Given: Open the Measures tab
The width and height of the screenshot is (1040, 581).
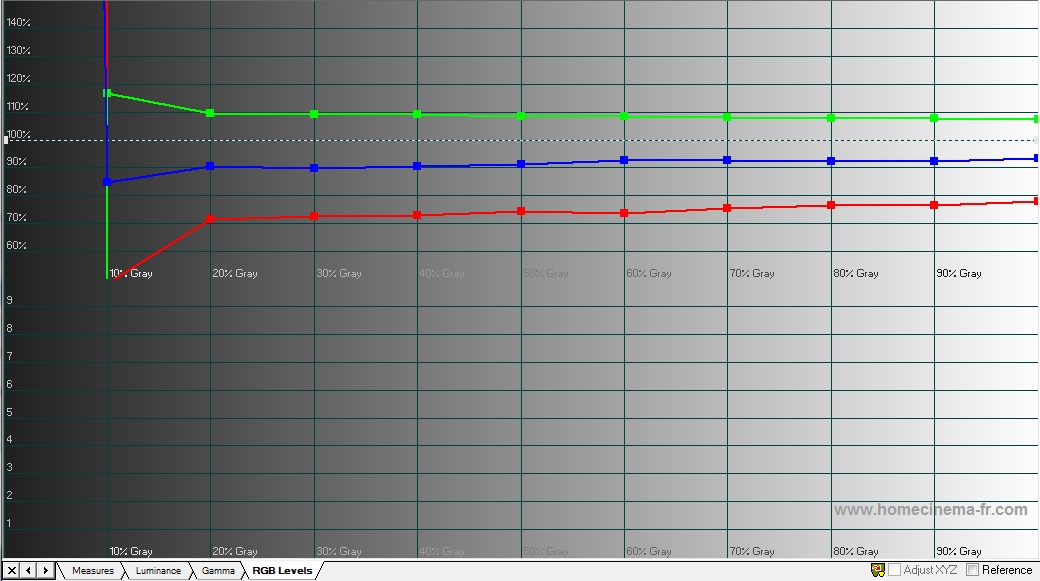Looking at the screenshot, I should coord(93,570).
